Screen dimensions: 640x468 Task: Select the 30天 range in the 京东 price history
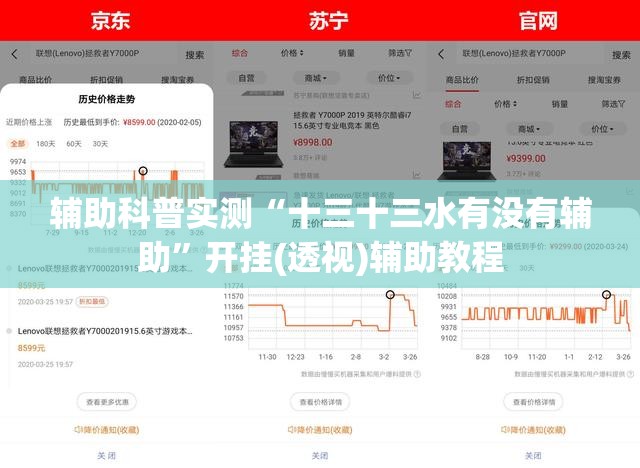[x=100, y=144]
